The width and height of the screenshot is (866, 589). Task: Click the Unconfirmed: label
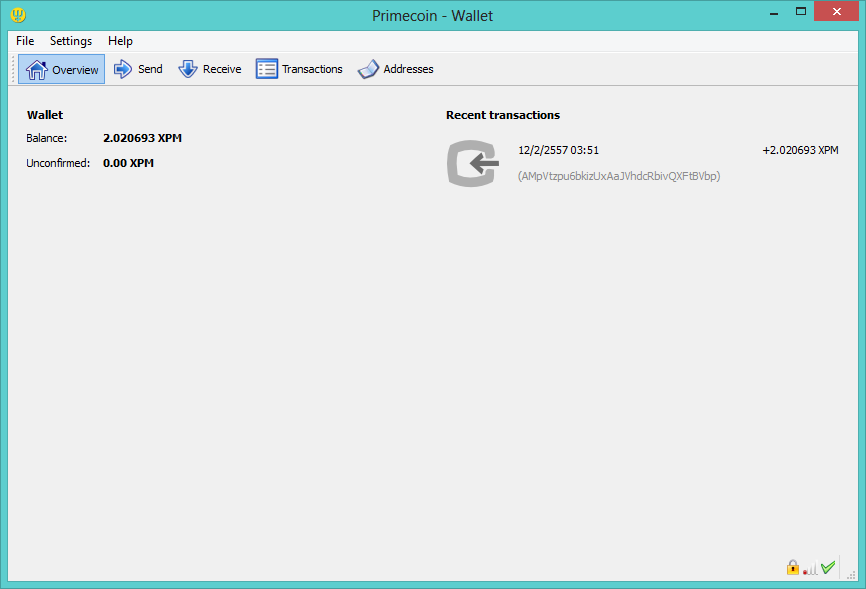[58, 163]
